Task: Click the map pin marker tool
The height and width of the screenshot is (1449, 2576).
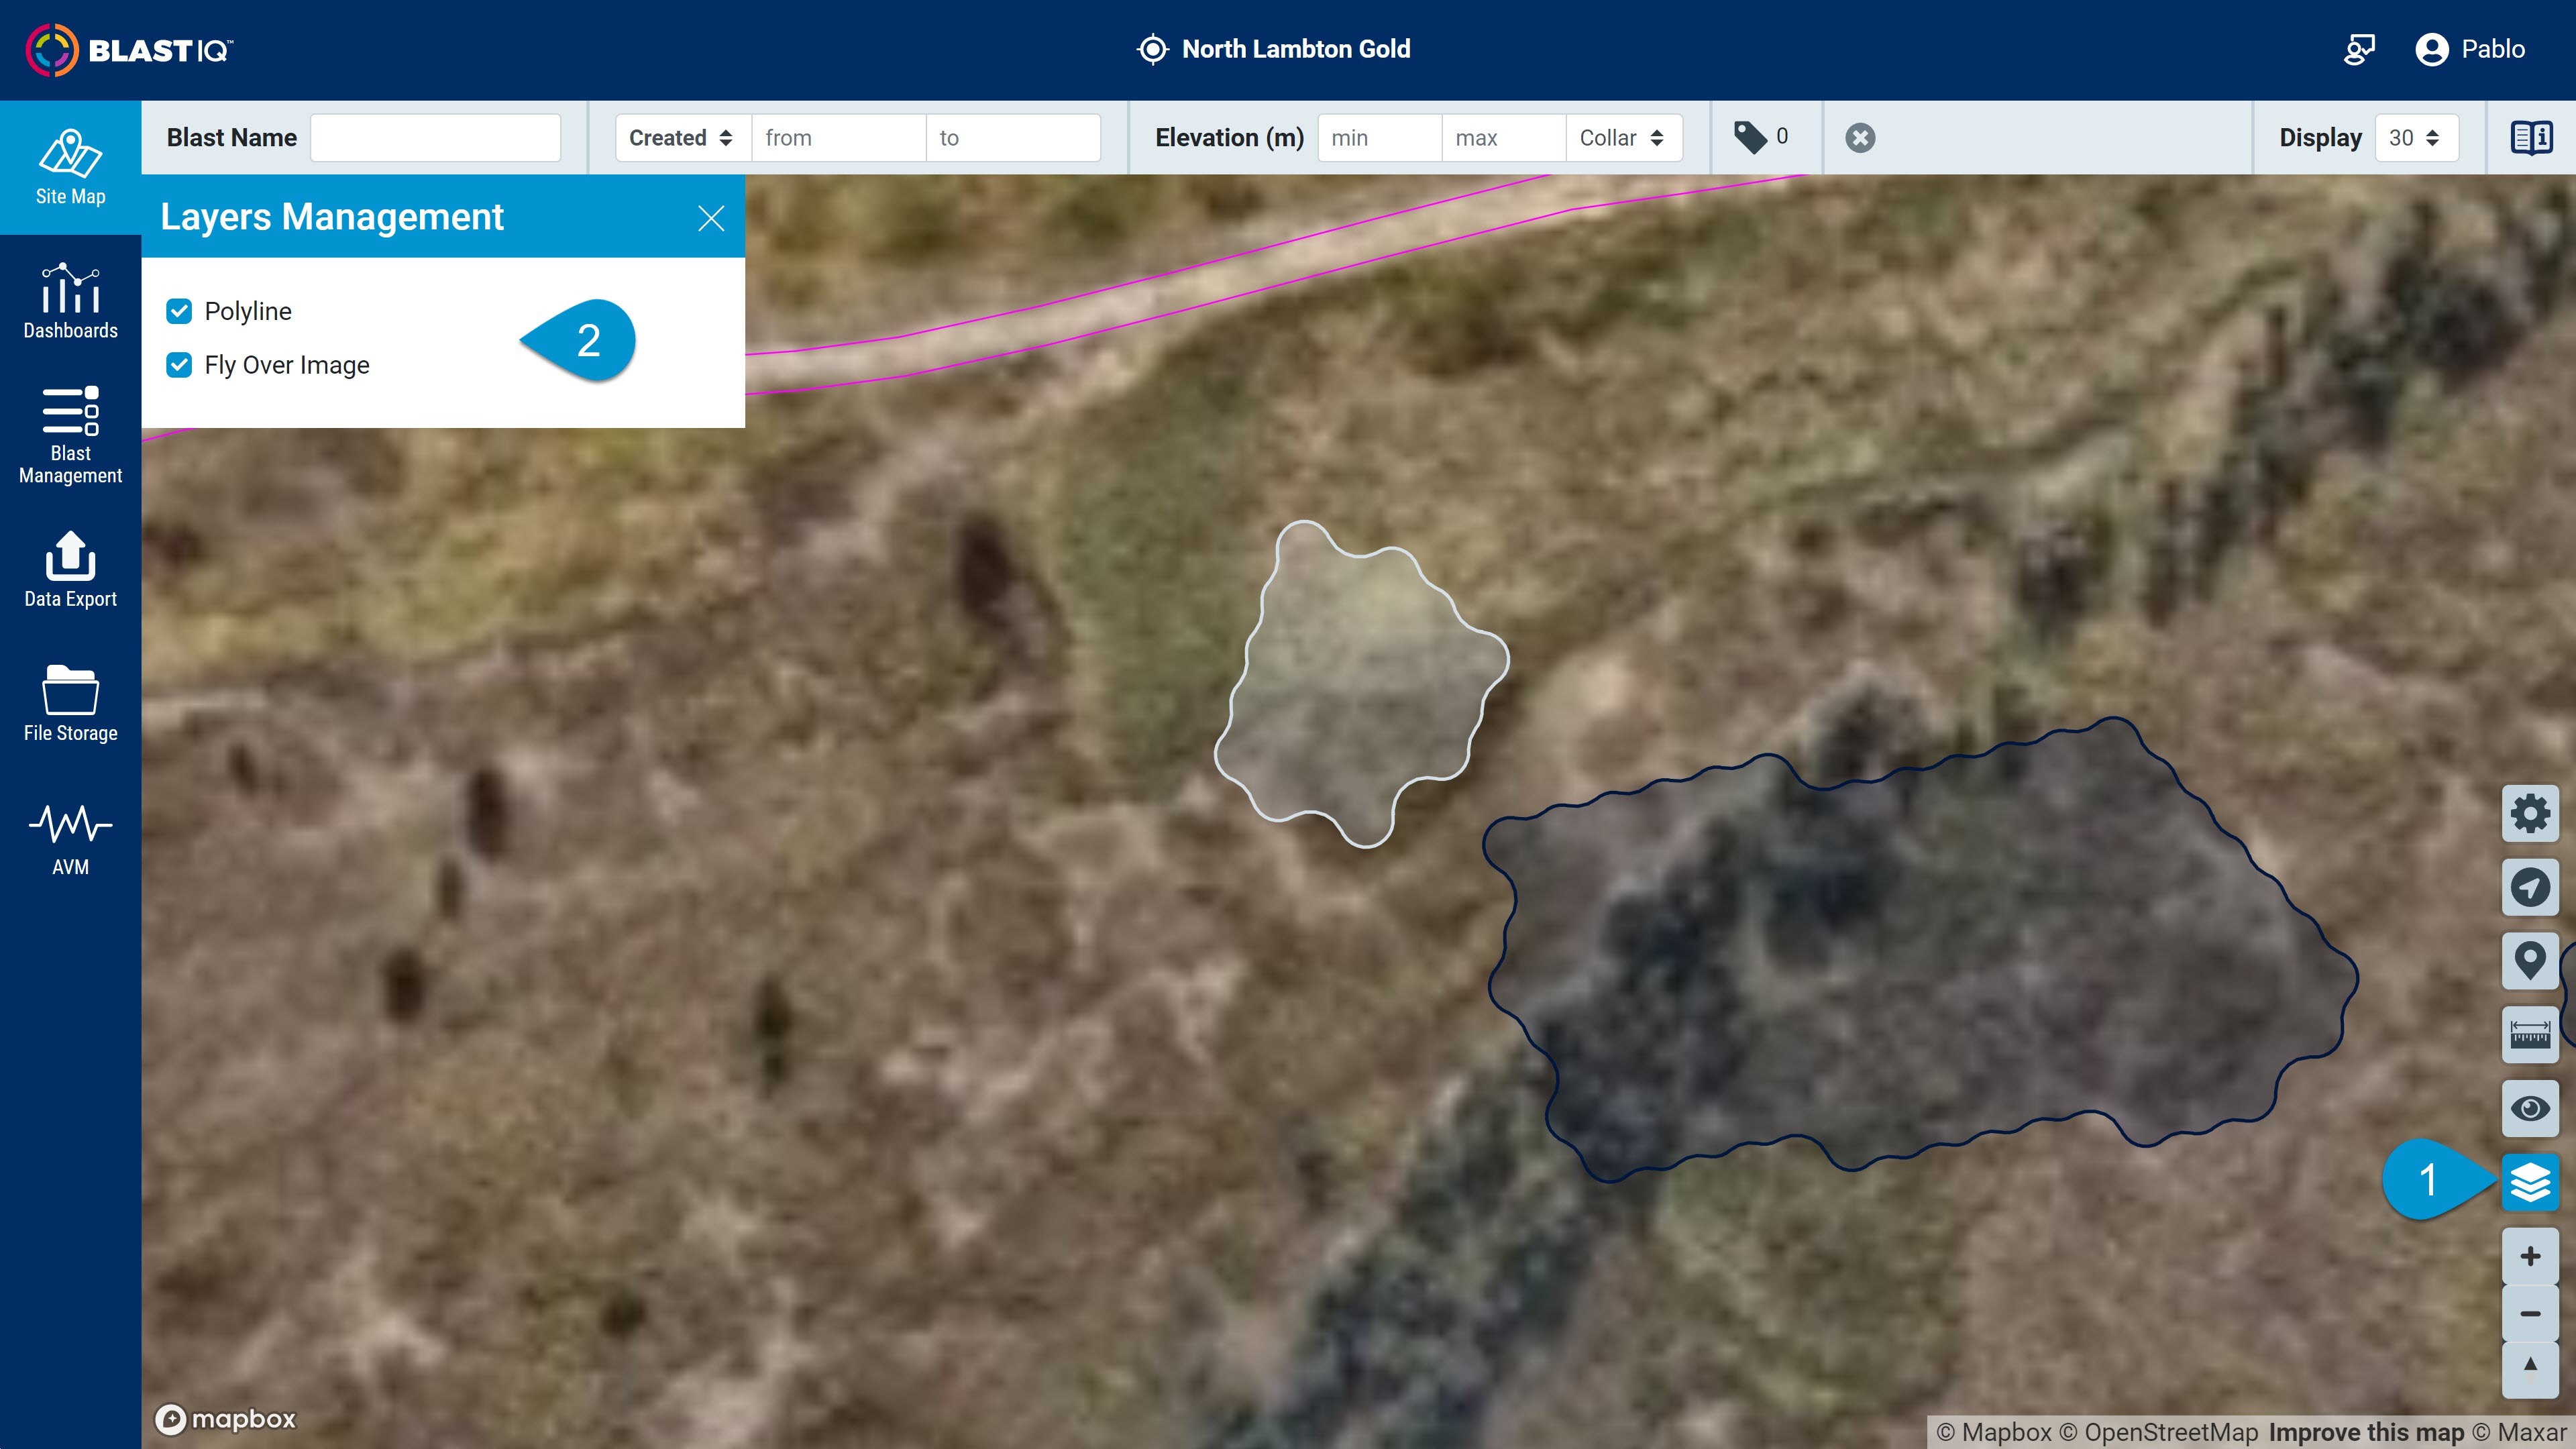Action: pos(2530,961)
